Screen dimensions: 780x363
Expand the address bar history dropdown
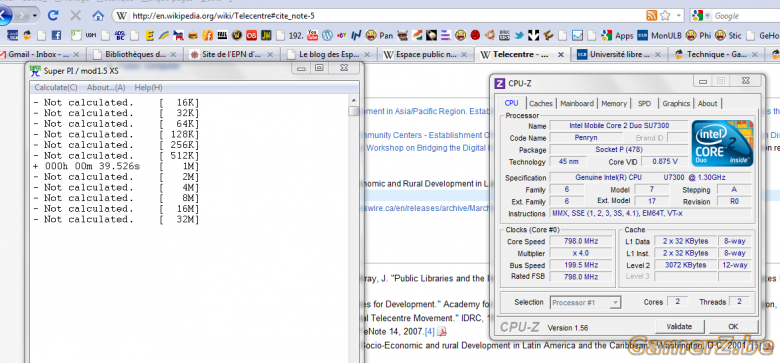click(x=679, y=15)
